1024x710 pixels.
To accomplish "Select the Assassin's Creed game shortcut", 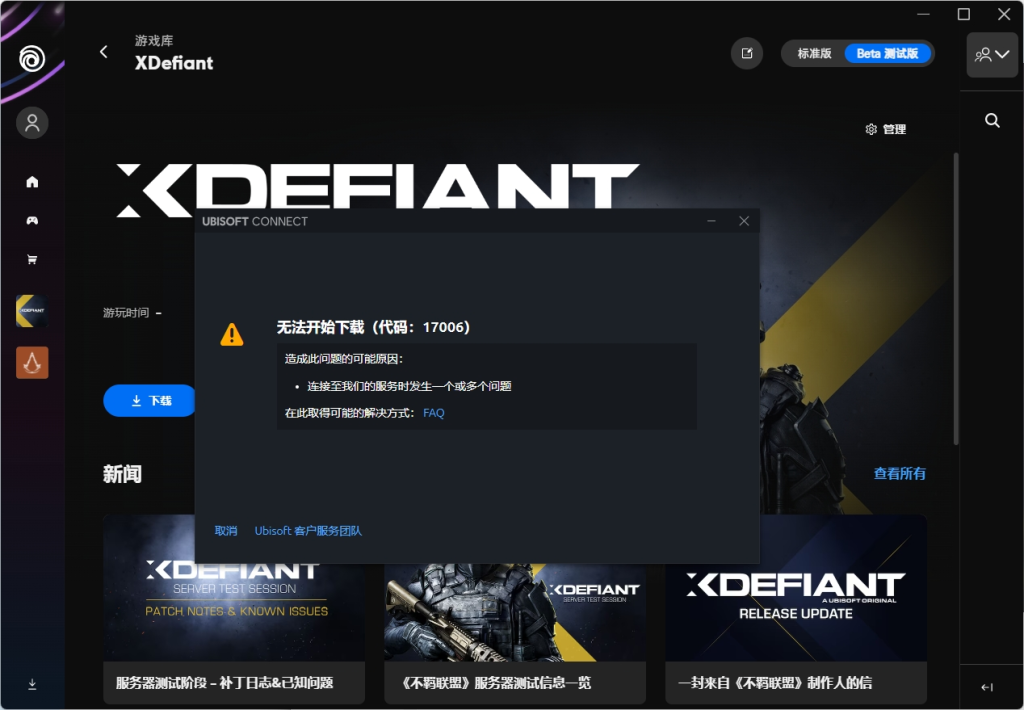I will (x=32, y=363).
